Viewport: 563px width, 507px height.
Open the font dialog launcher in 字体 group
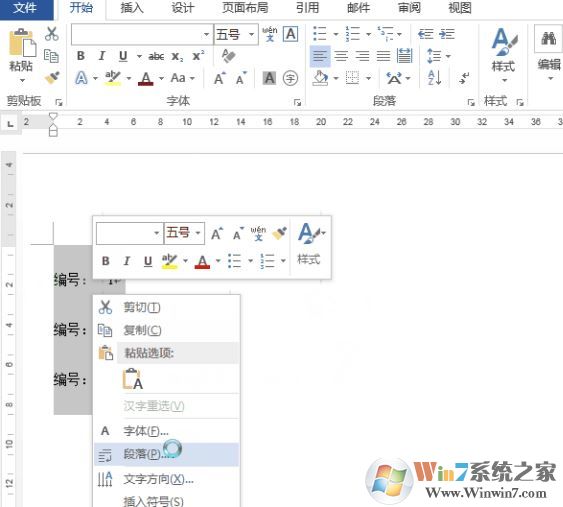[297, 103]
